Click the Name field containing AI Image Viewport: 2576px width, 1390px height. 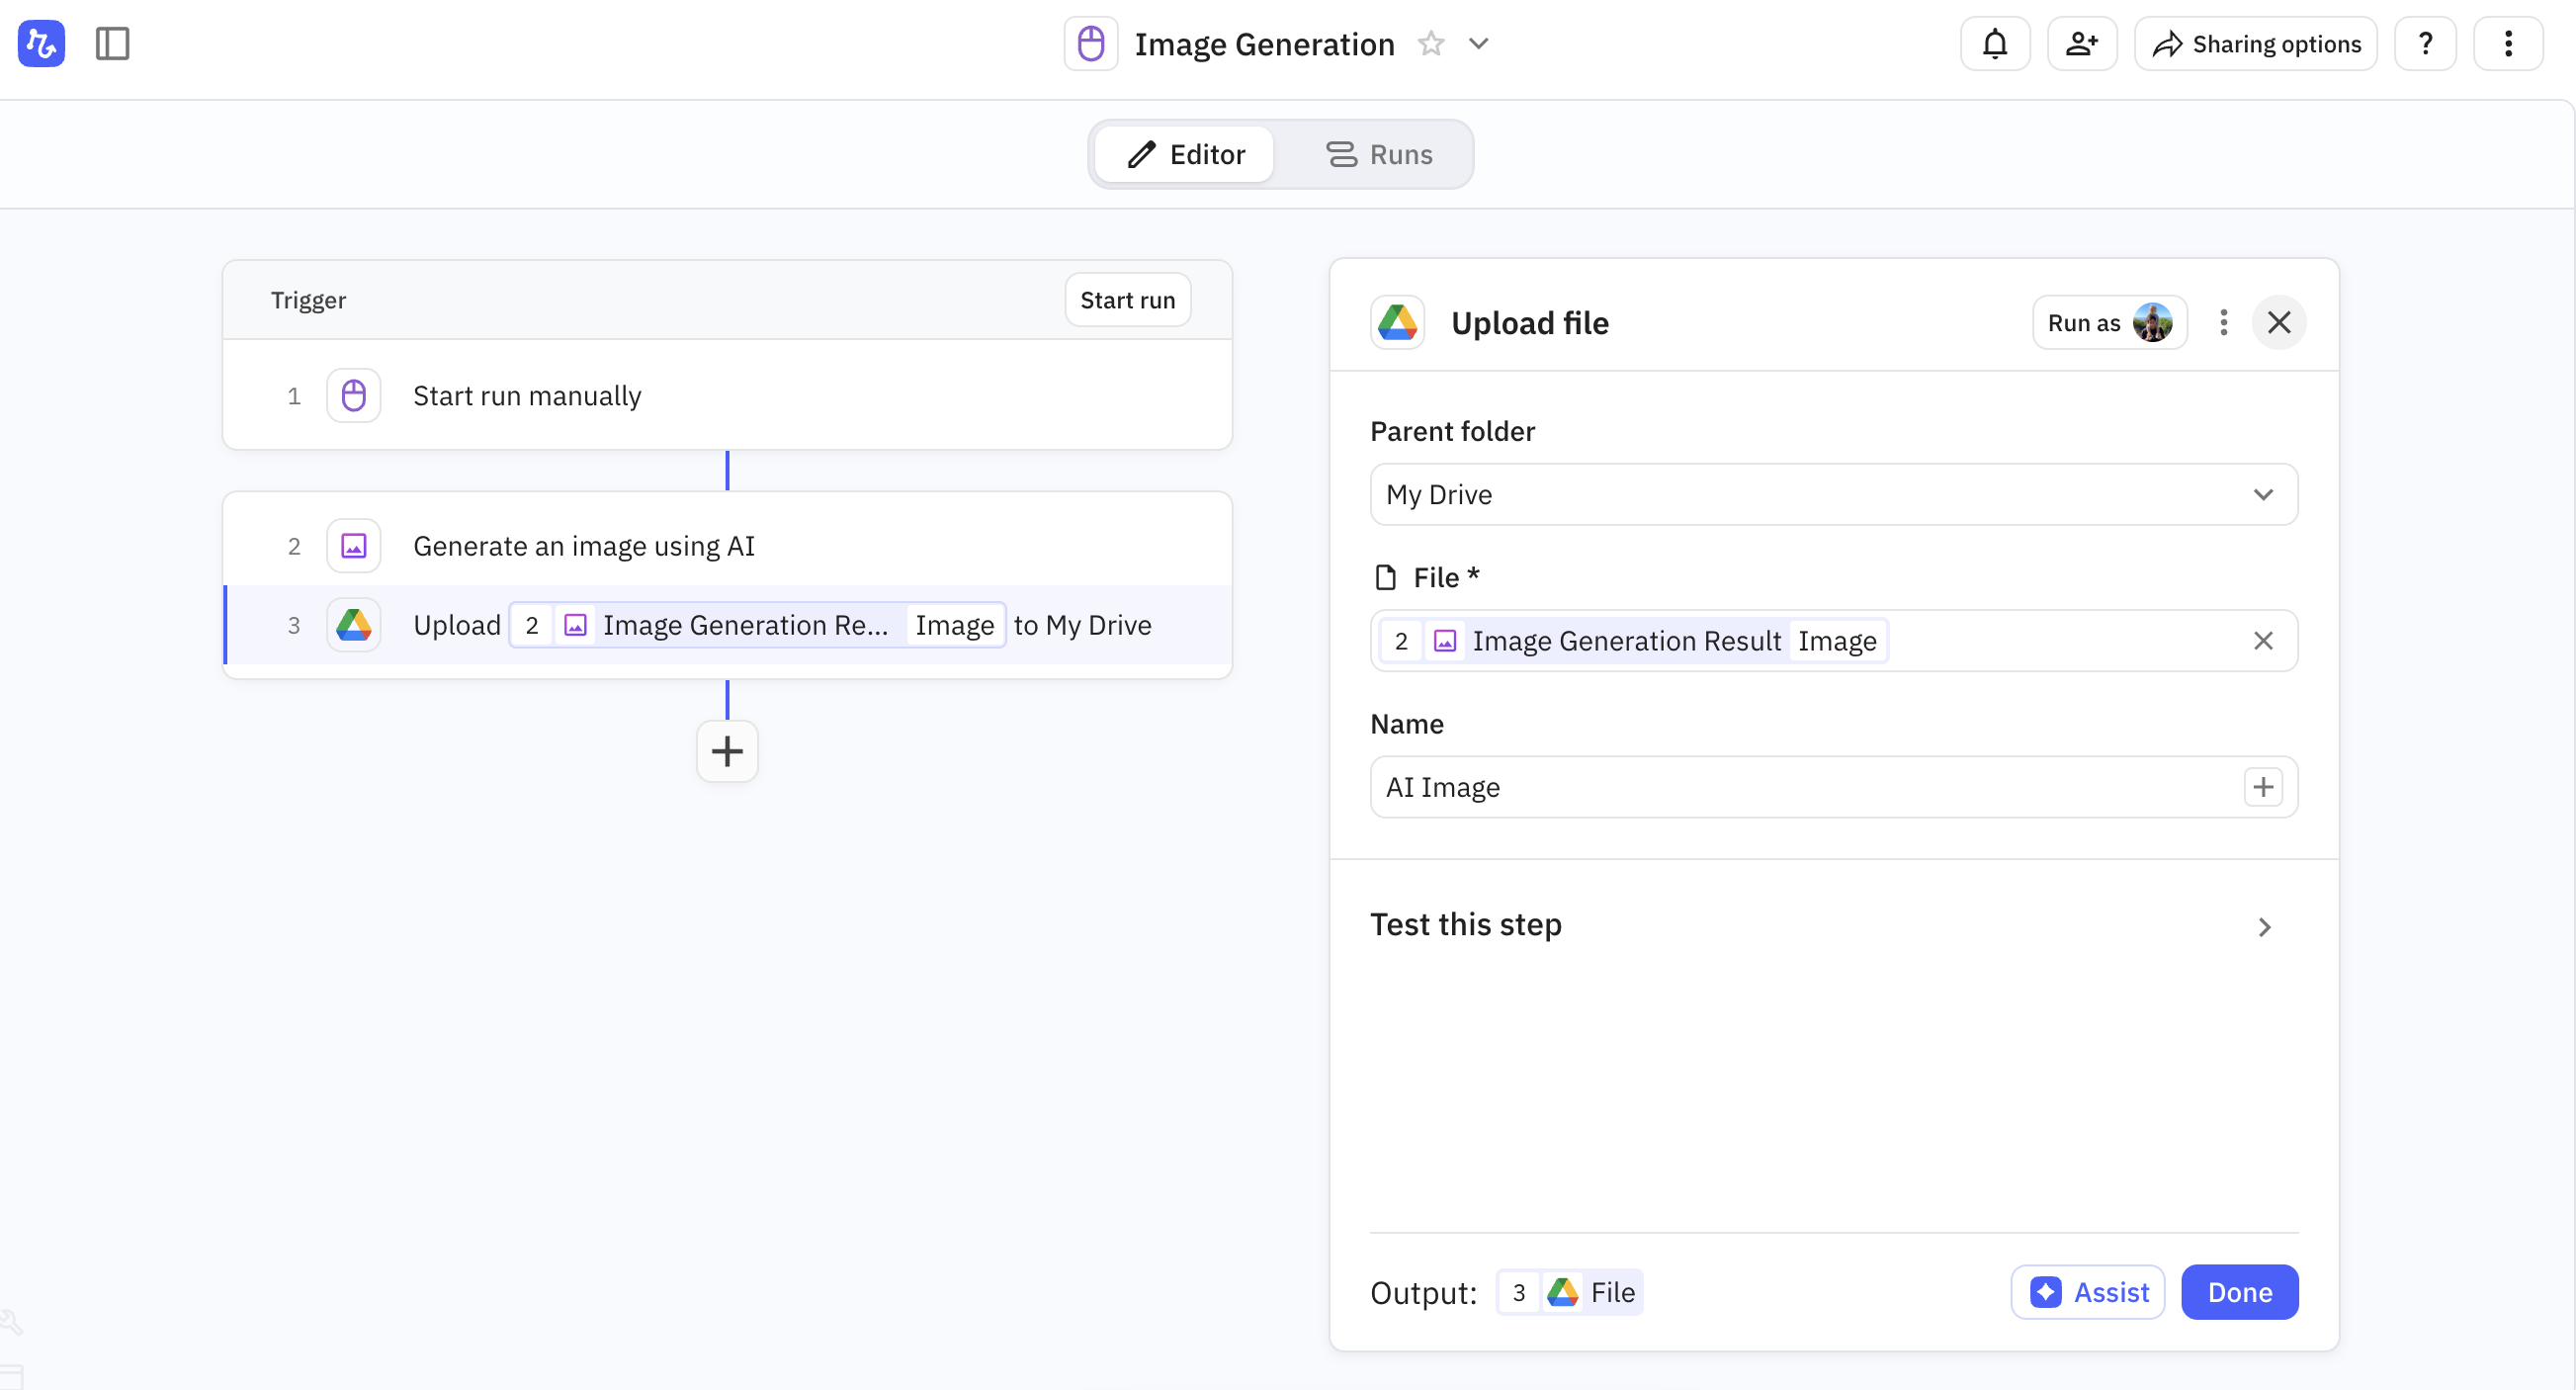tap(1800, 787)
